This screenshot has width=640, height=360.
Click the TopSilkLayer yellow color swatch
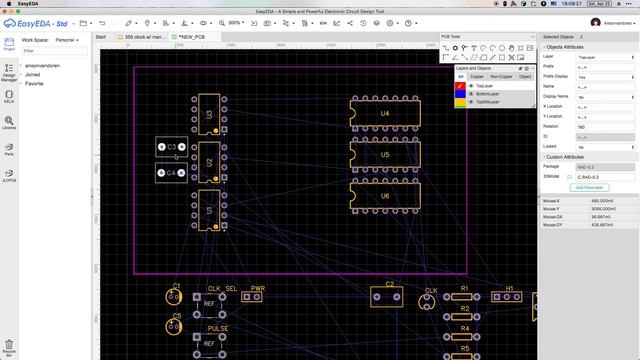[x=460, y=102]
